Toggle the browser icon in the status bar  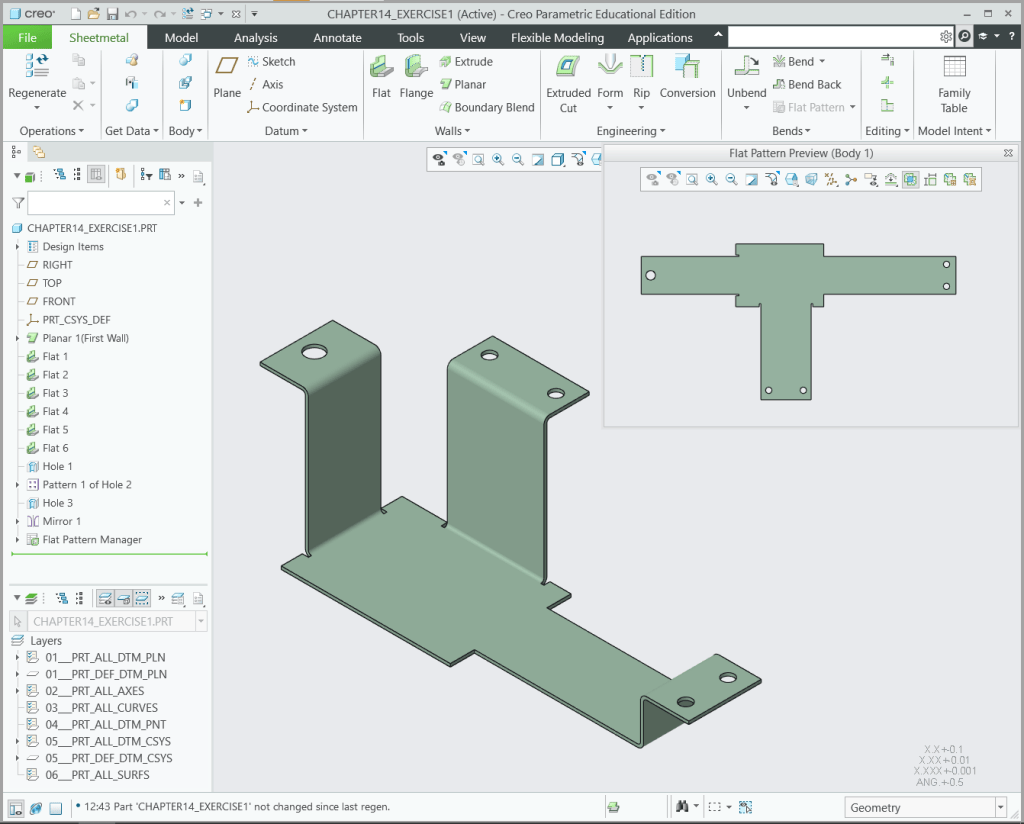click(x=36, y=808)
